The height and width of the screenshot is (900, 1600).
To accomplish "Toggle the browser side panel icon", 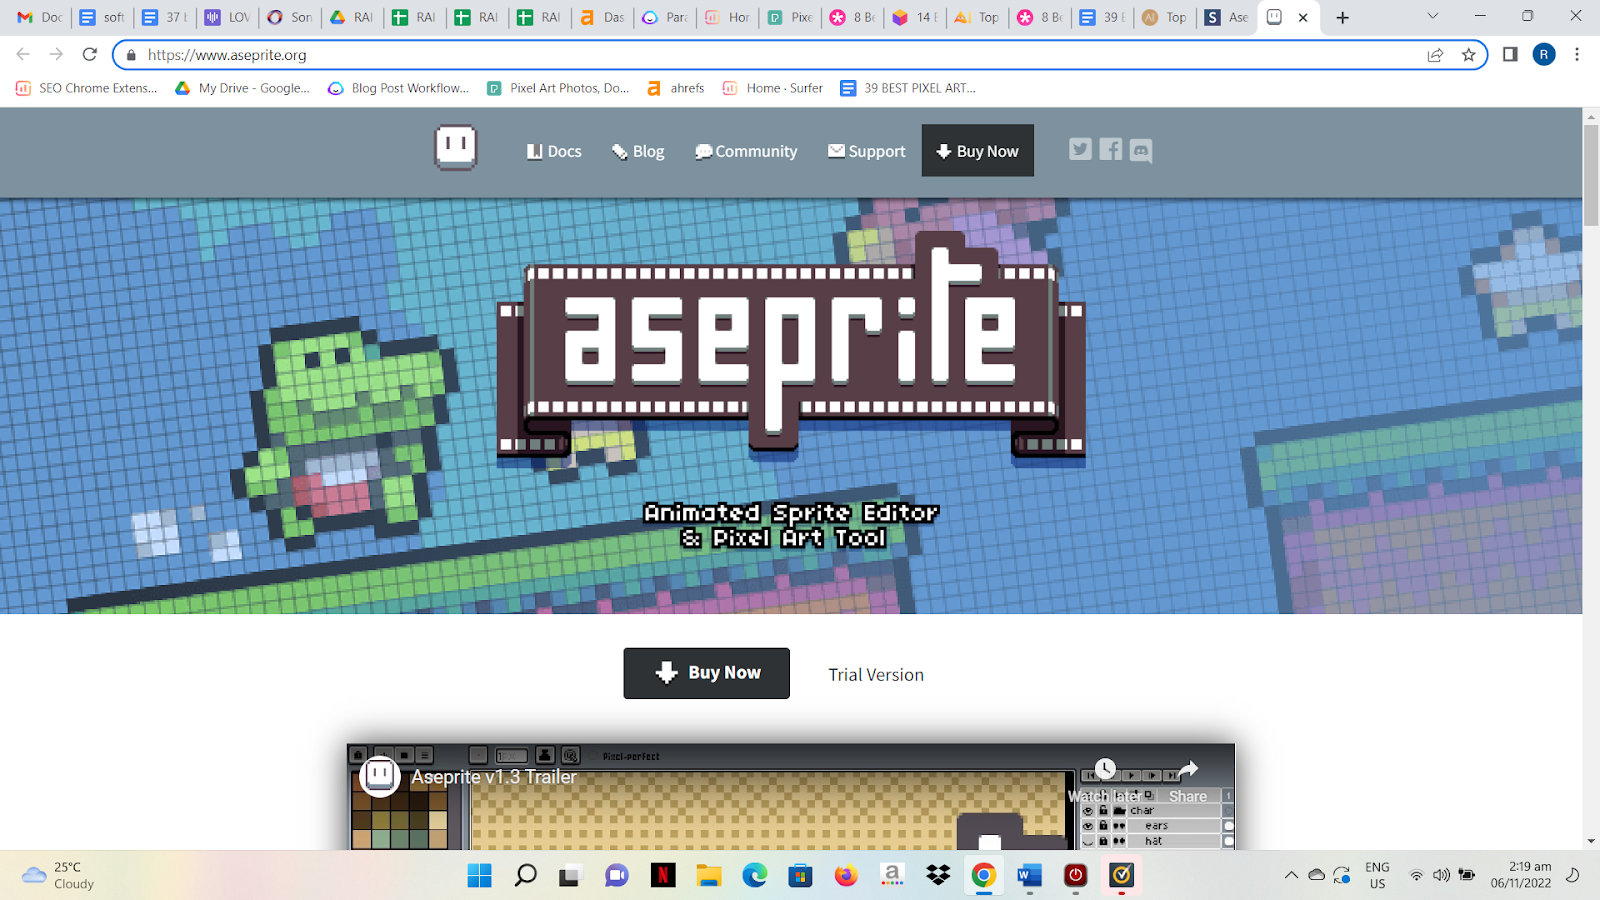I will click(1510, 55).
